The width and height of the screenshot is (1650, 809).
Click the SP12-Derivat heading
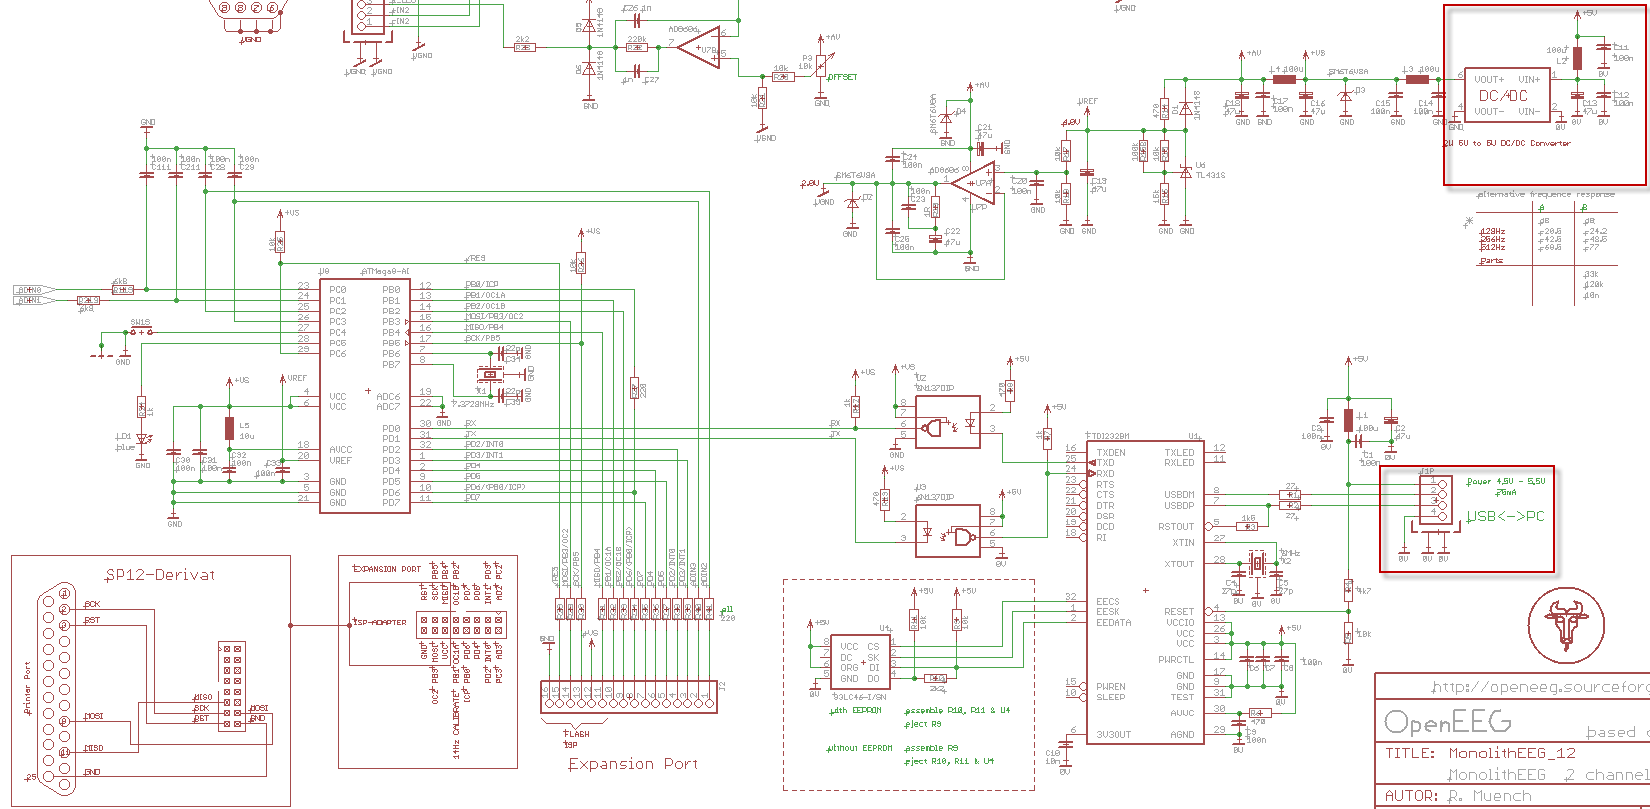160,575
